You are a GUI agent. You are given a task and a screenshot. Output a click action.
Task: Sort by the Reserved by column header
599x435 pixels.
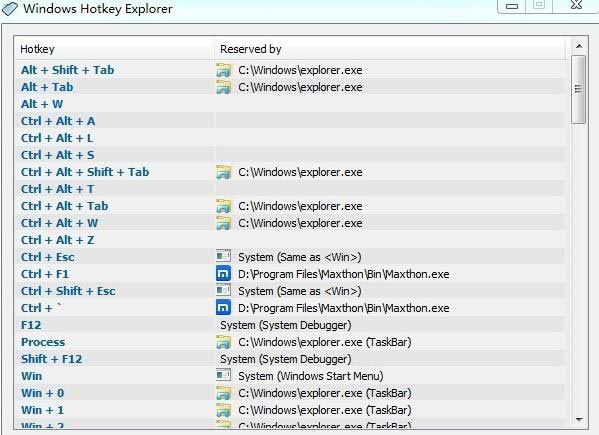(x=390, y=49)
